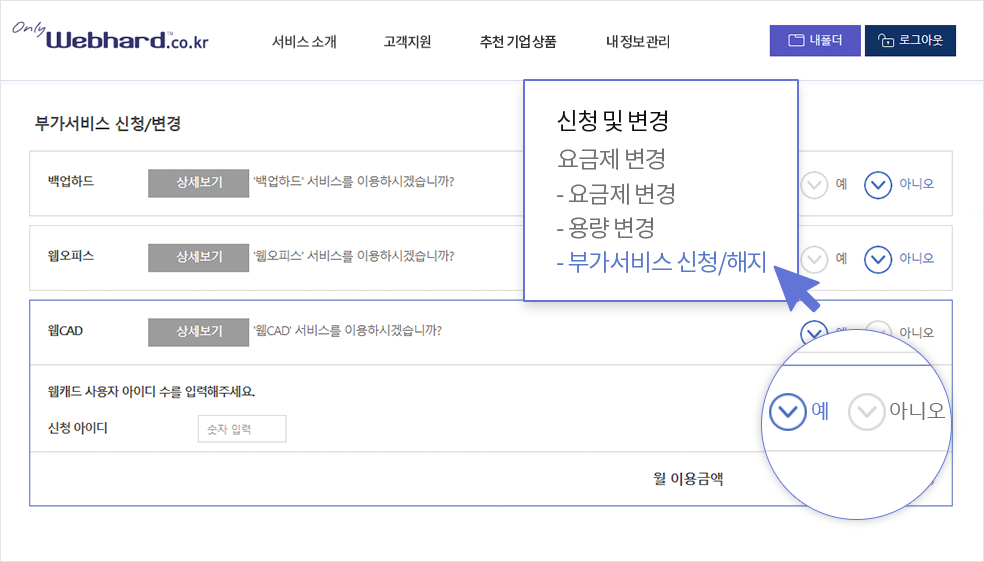
Task: Click the 월 이용금액 label
Action: point(688,479)
